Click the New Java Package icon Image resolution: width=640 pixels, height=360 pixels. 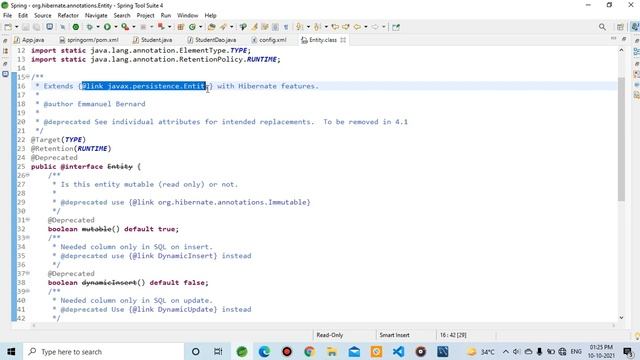point(181,27)
